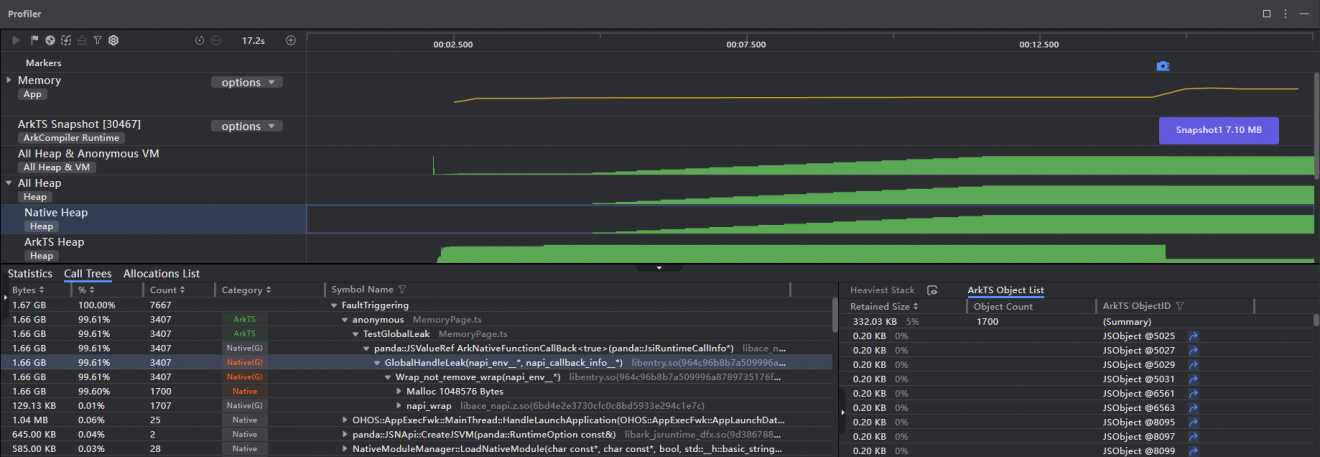Switch to the ArkTS Object List tab
Screen dimensions: 1320x457
pos(1005,290)
